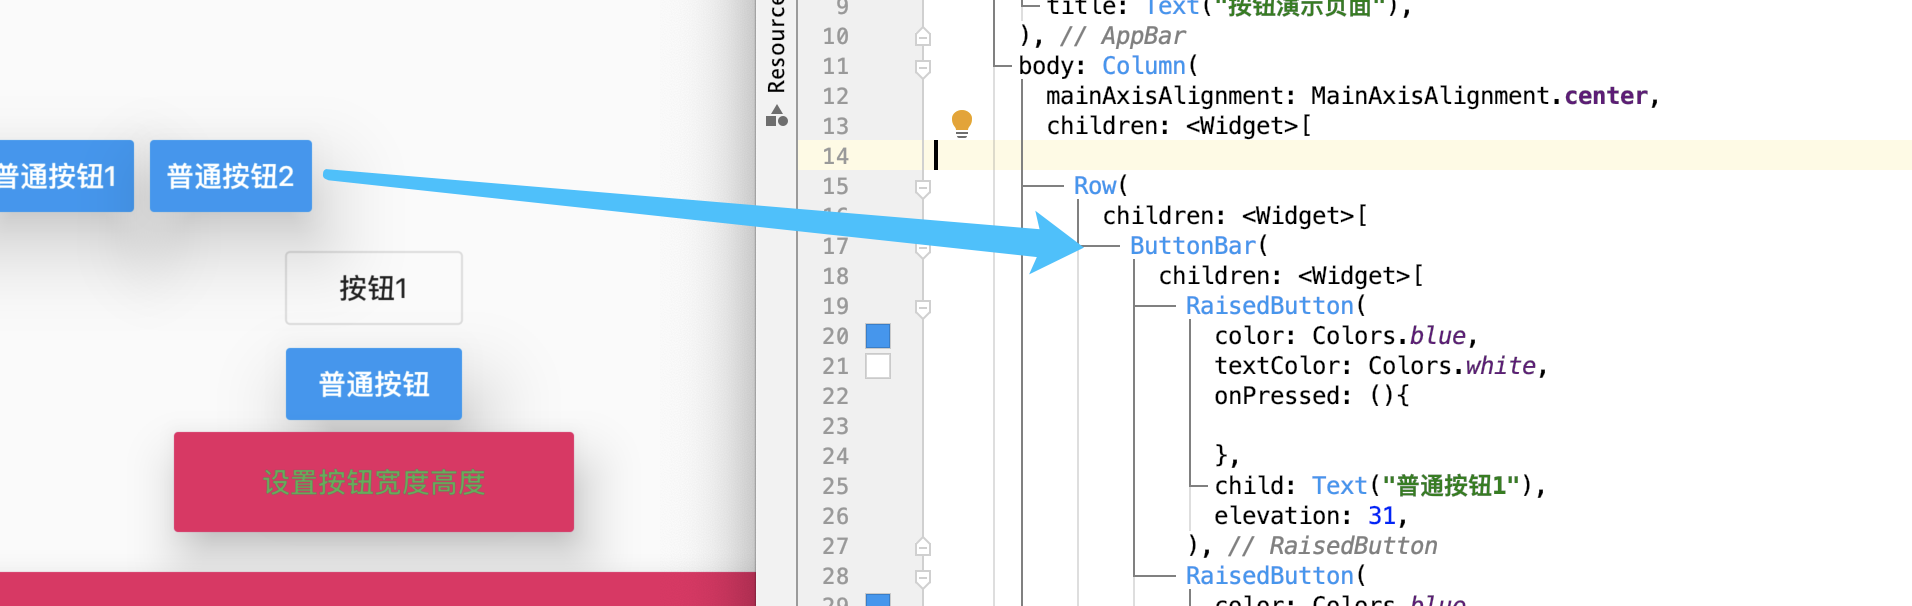Click the Row widget in code

pos(1095,186)
